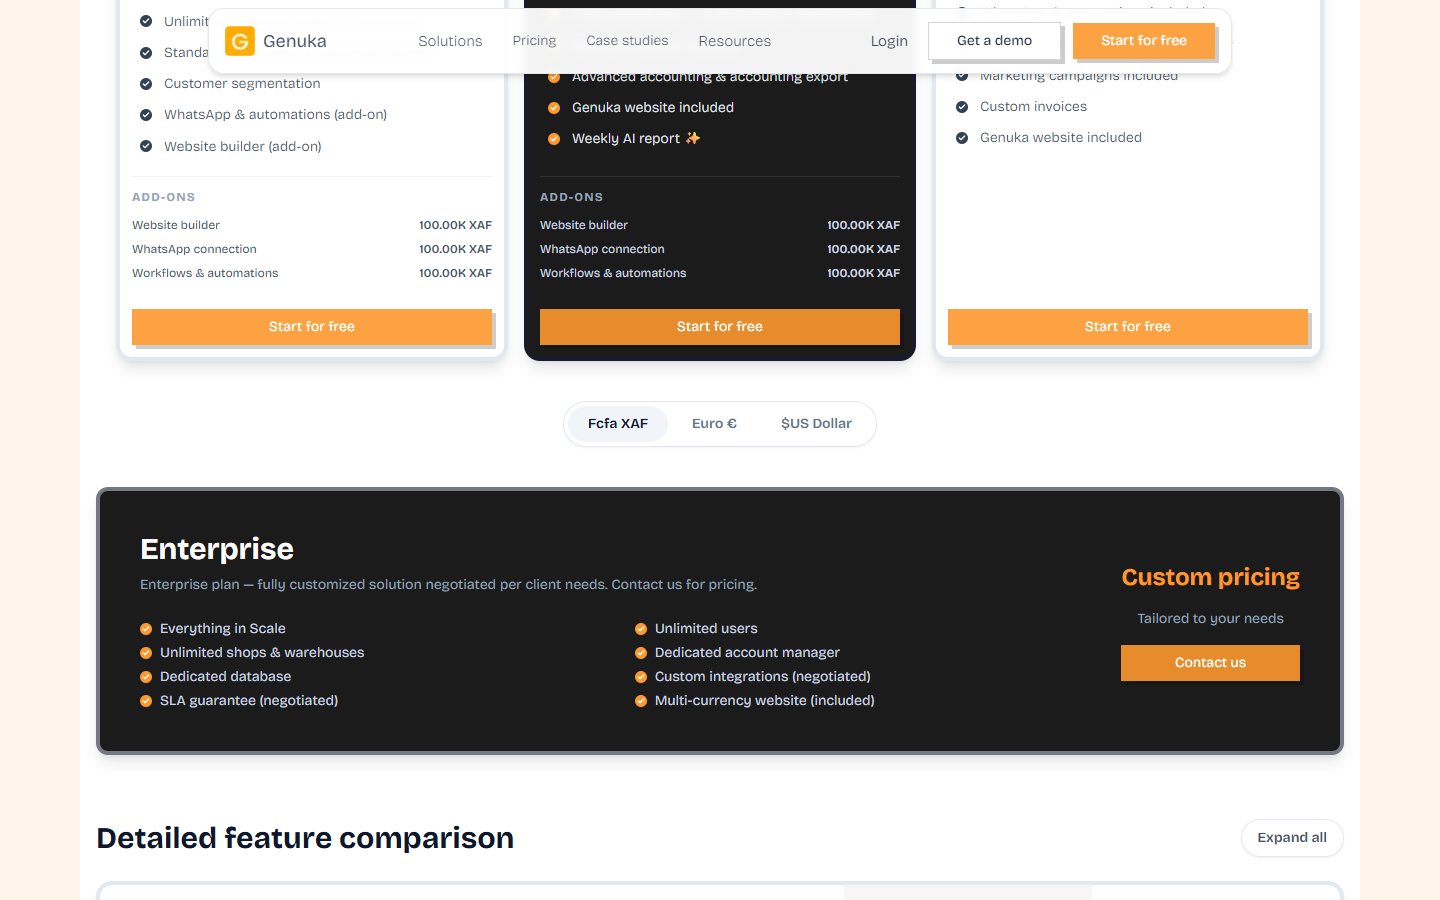Click check icon beside Custom integrations (negotiated)
Screen dimensions: 1440x900
(x=641, y=677)
